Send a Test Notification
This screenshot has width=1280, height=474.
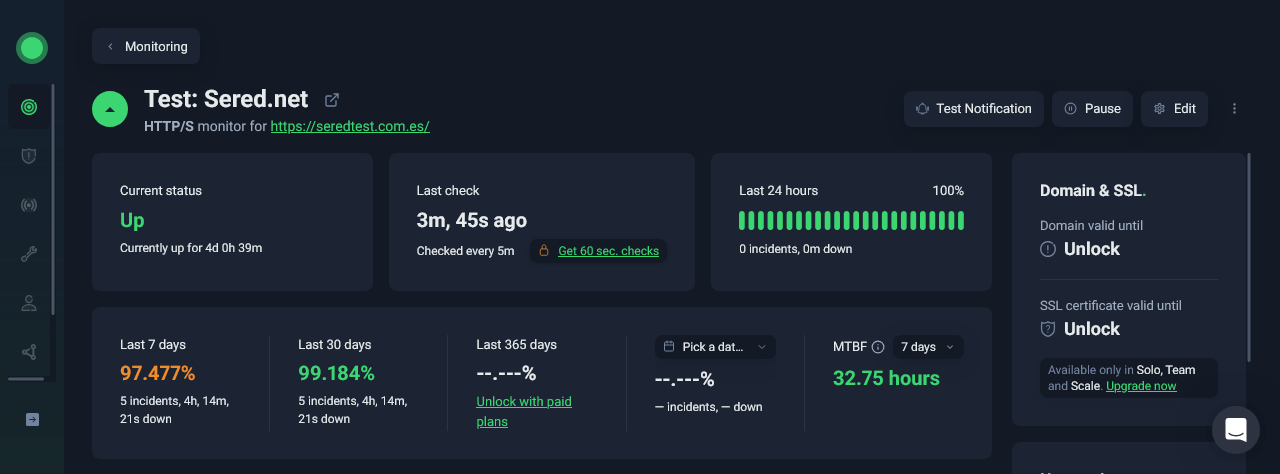974,109
